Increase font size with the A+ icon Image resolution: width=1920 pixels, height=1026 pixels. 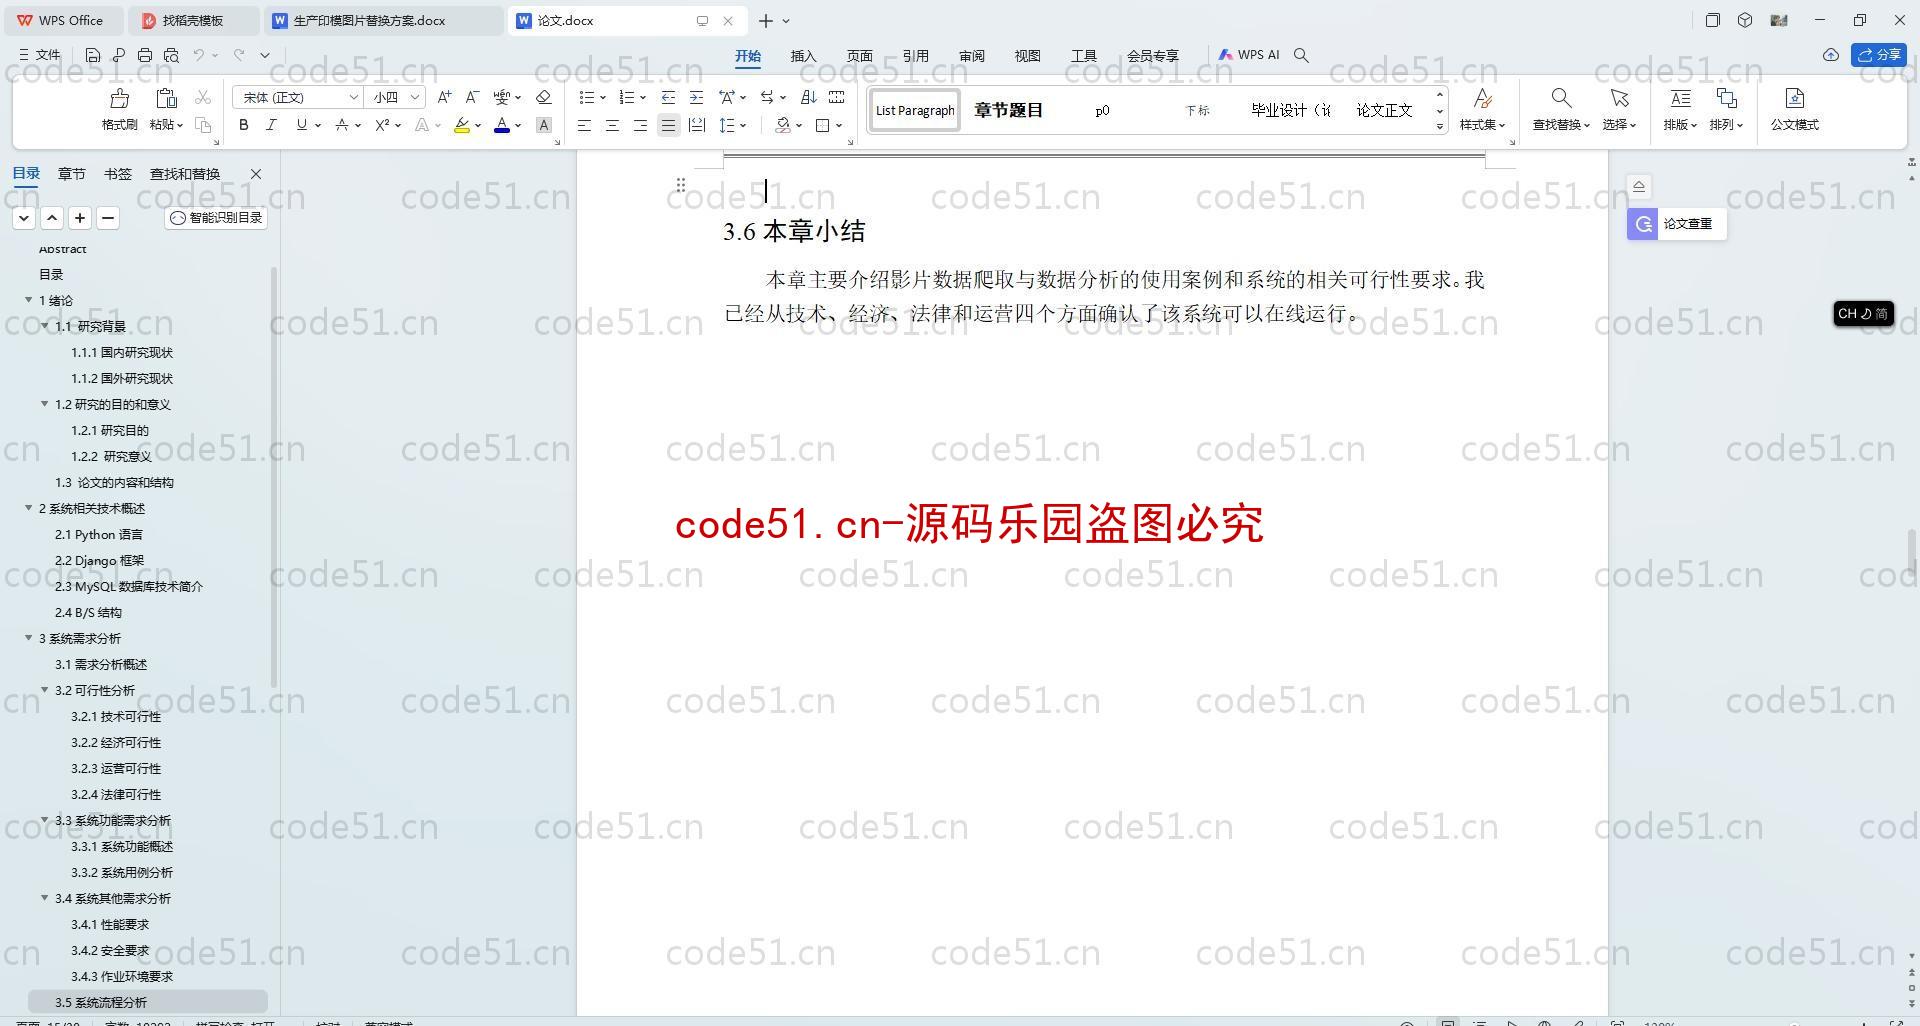(444, 97)
